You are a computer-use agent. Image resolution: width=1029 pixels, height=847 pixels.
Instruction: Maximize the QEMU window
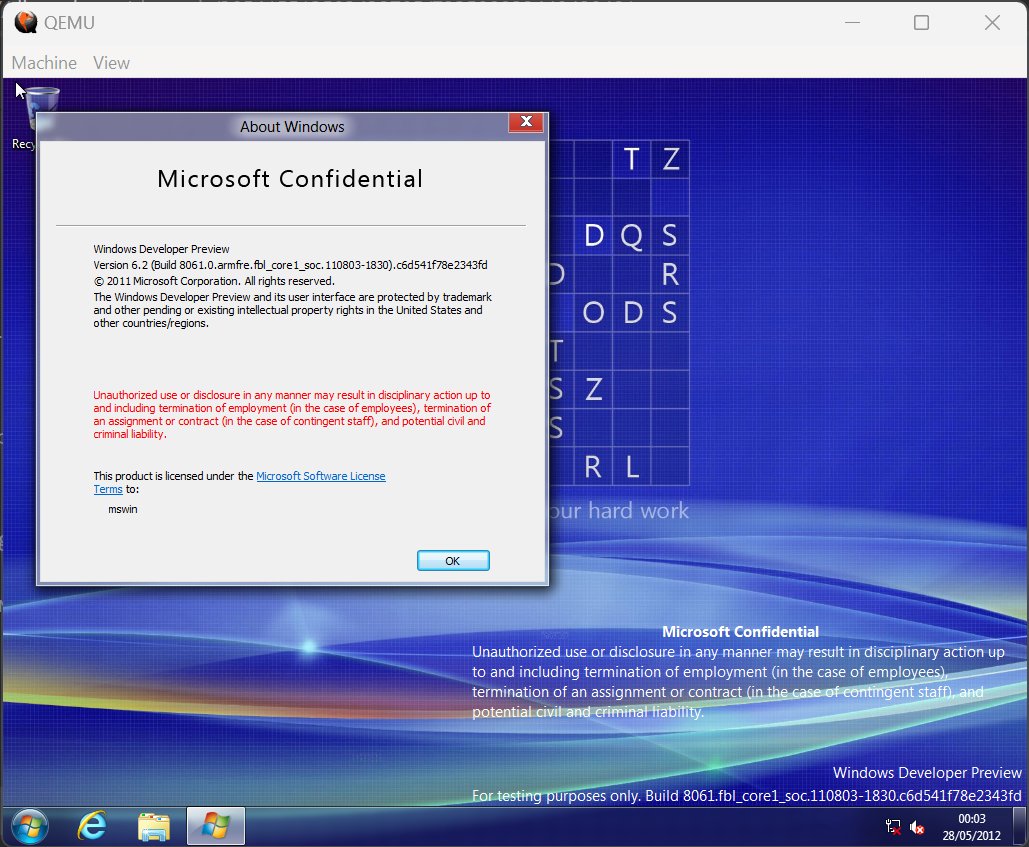point(921,22)
